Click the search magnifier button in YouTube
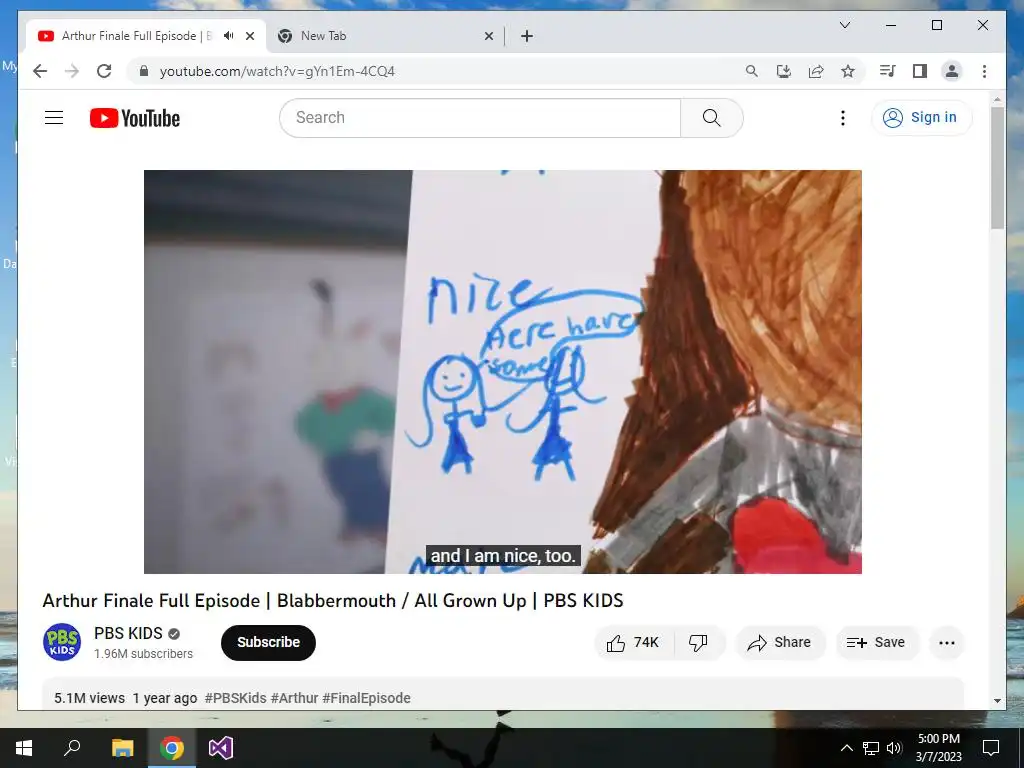Screen dimensions: 1024x768 click(x=711, y=118)
